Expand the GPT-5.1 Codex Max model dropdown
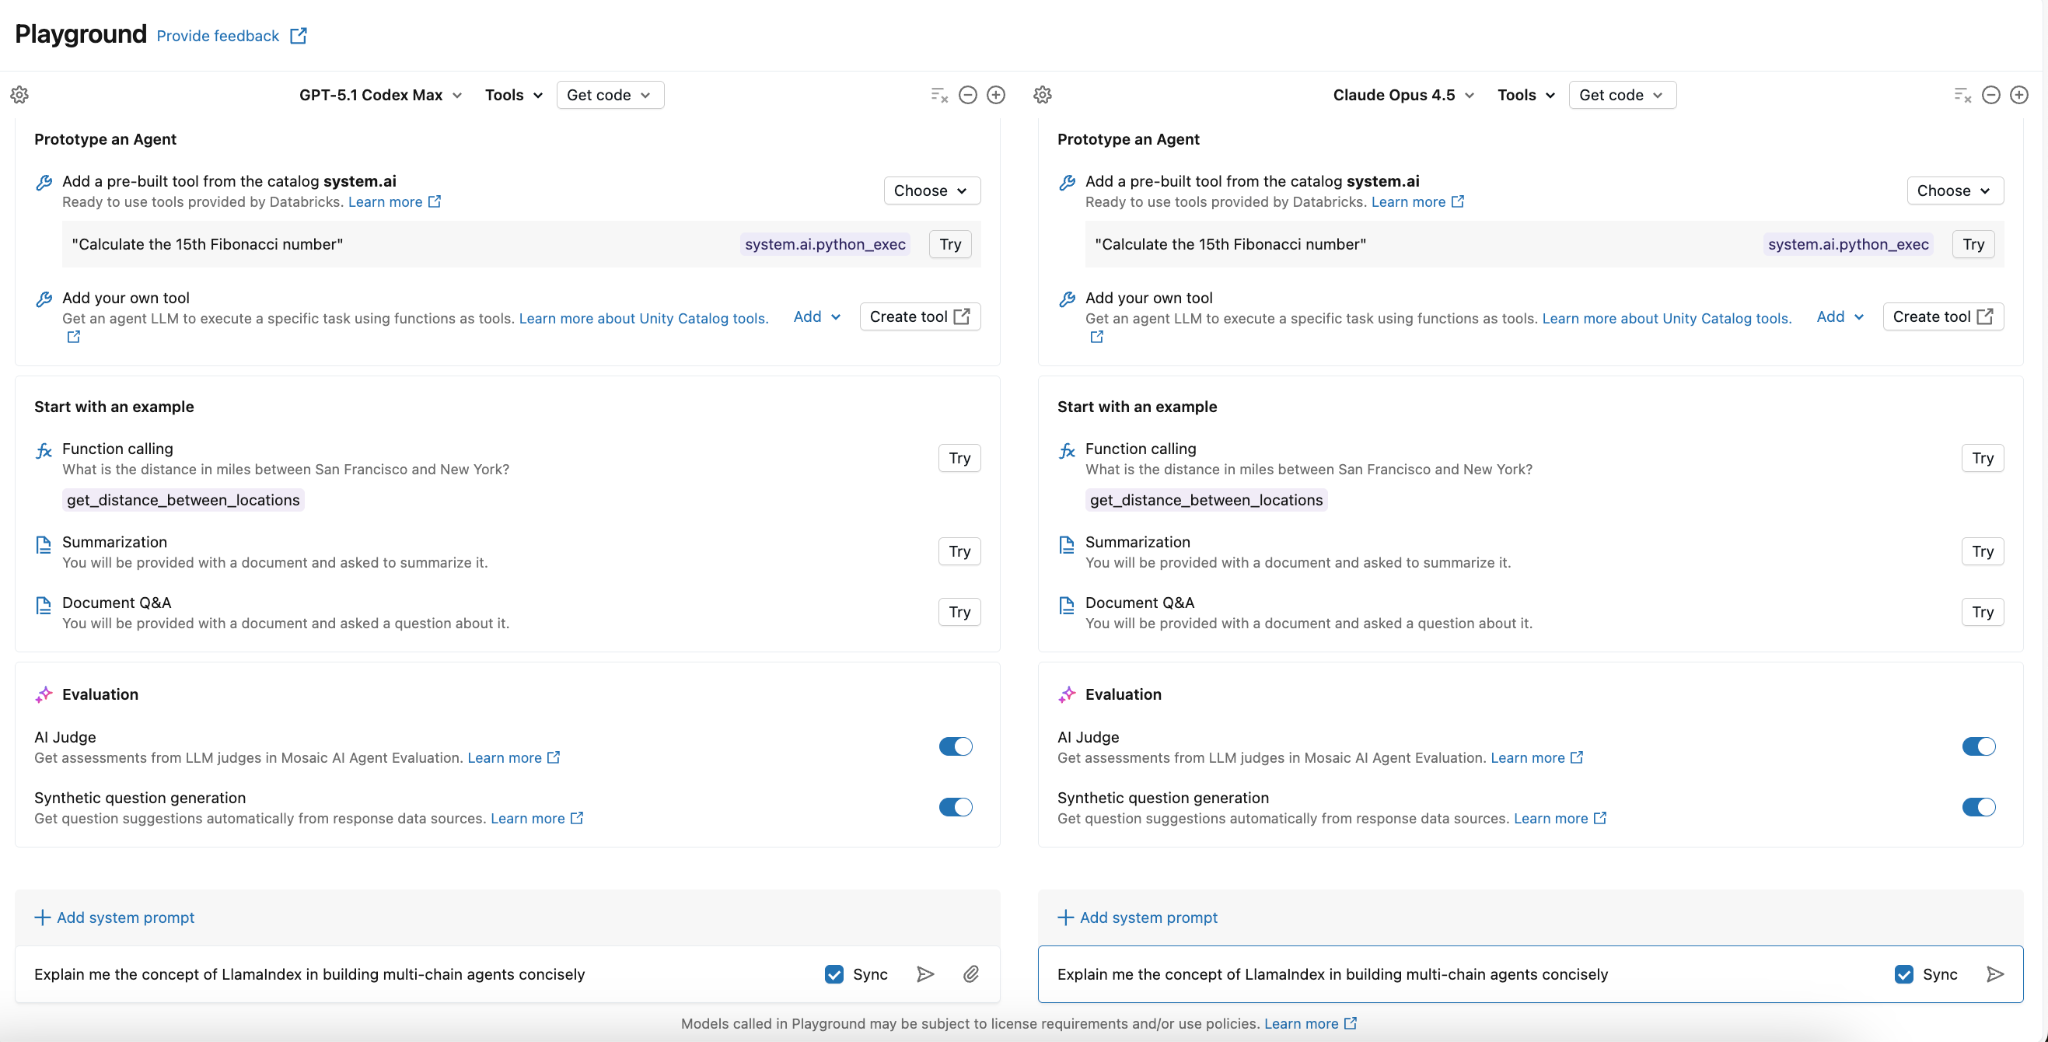The width and height of the screenshot is (2048, 1042). 380,95
